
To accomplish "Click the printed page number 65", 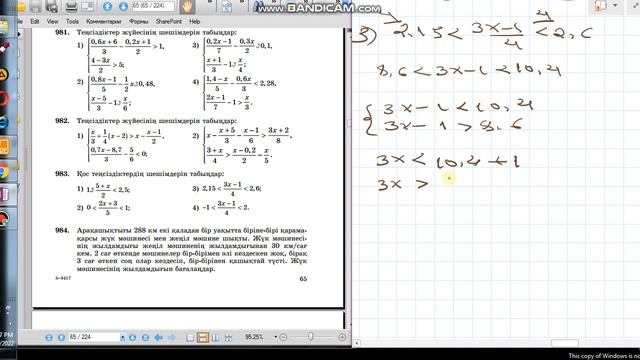I will coord(303,279).
